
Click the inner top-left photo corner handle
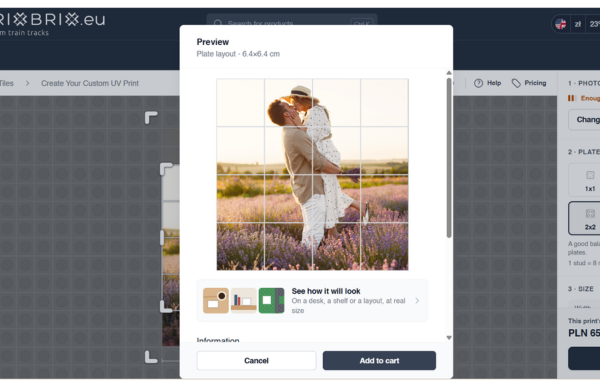tap(166, 169)
